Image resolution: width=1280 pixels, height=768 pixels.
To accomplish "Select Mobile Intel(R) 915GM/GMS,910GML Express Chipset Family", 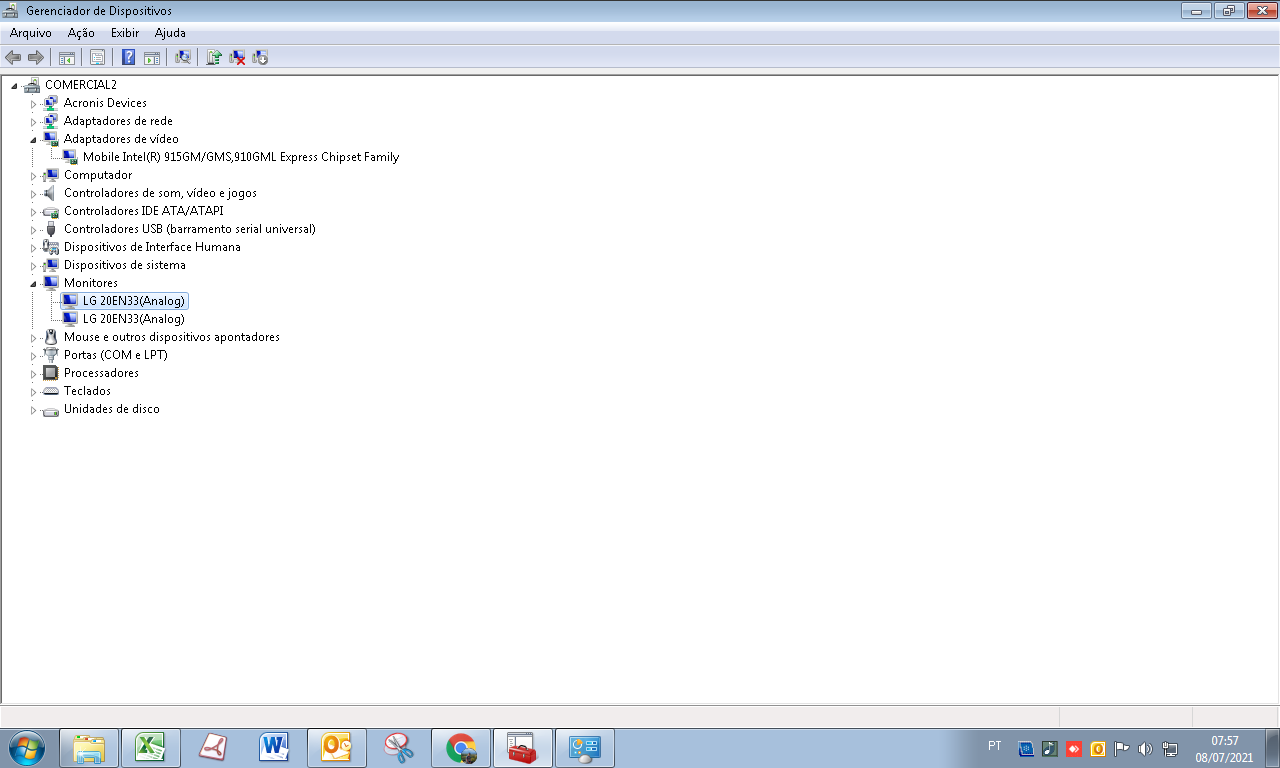I will (241, 157).
